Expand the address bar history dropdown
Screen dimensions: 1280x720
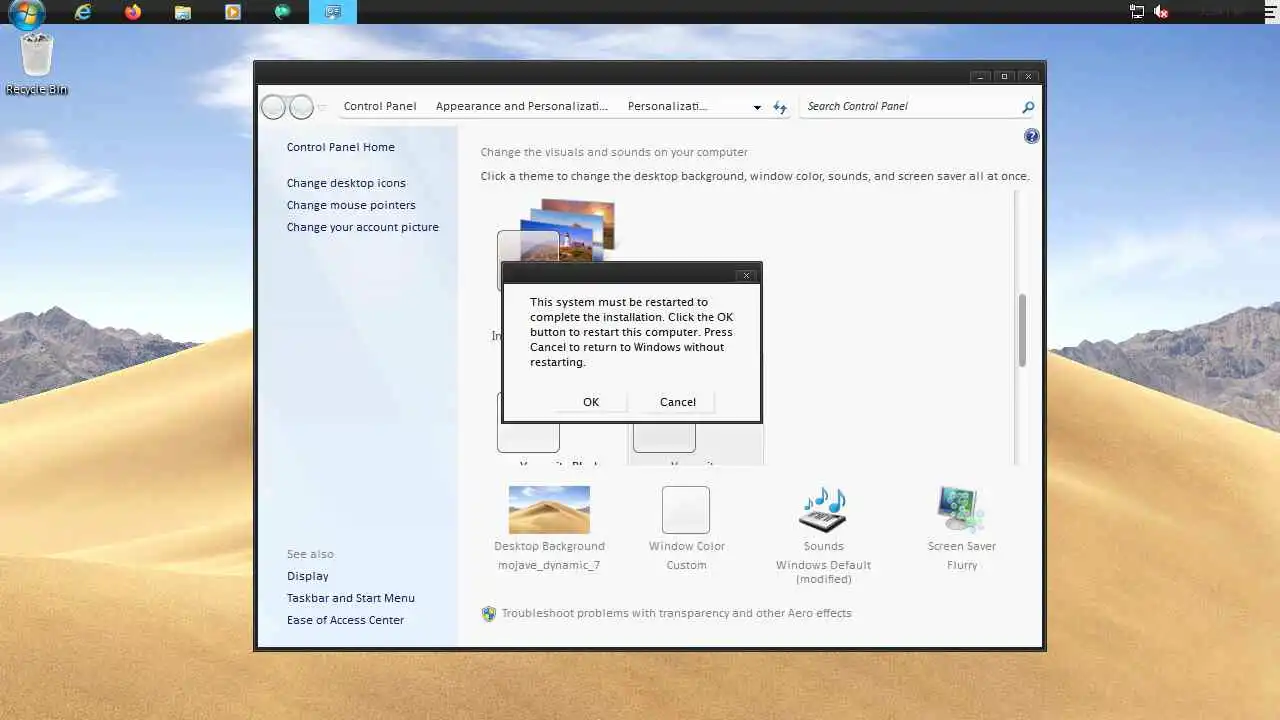pyautogui.click(x=757, y=107)
